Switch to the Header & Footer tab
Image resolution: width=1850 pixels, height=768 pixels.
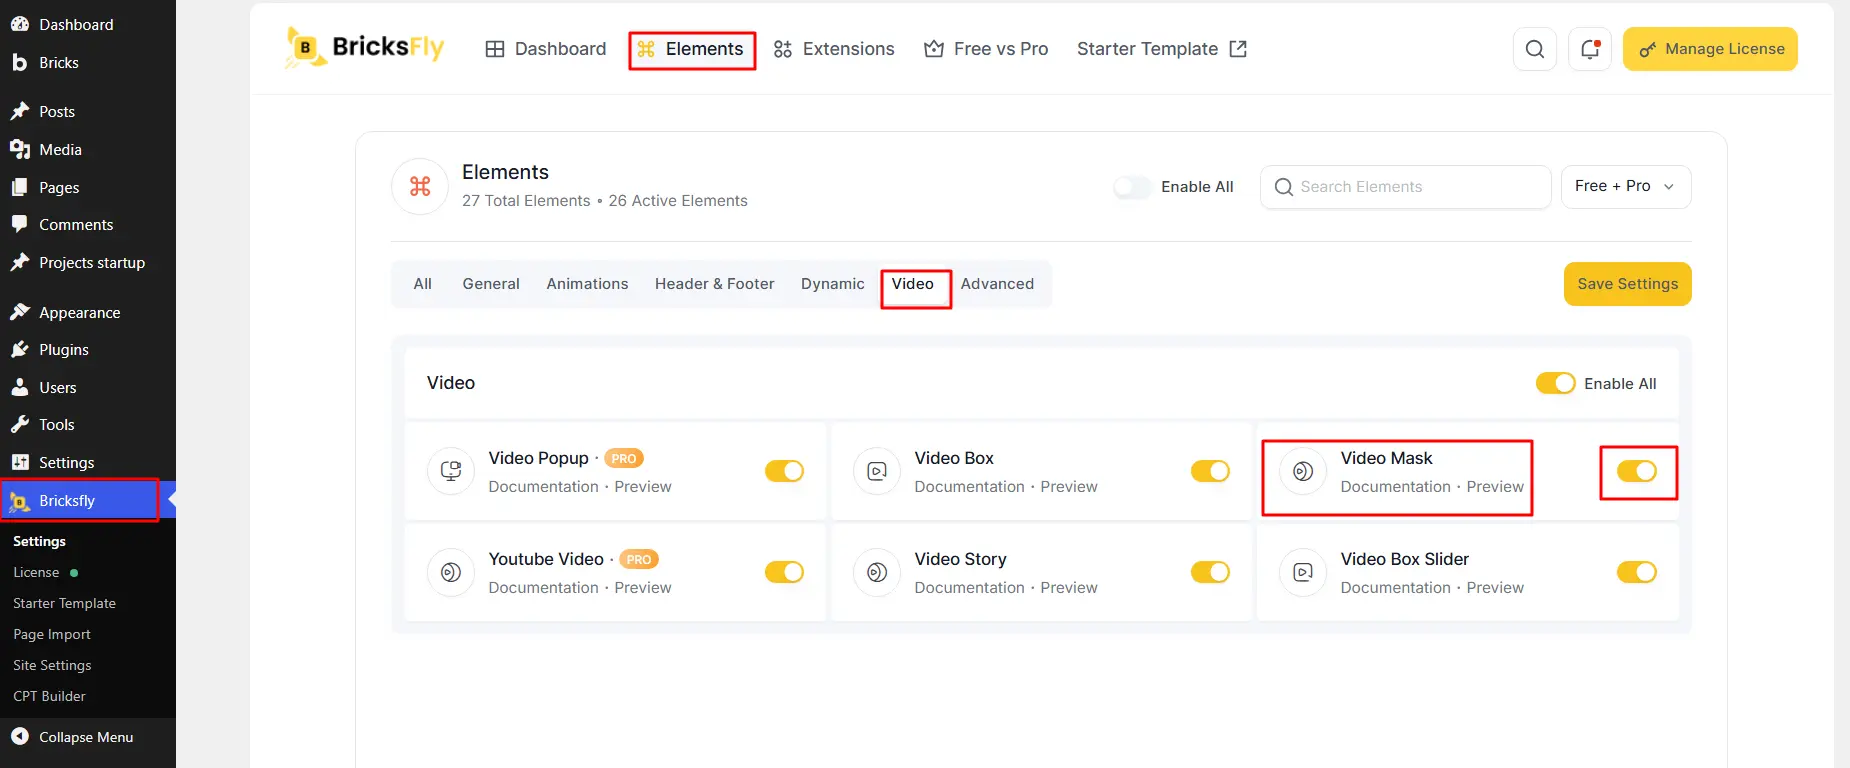[x=715, y=284]
